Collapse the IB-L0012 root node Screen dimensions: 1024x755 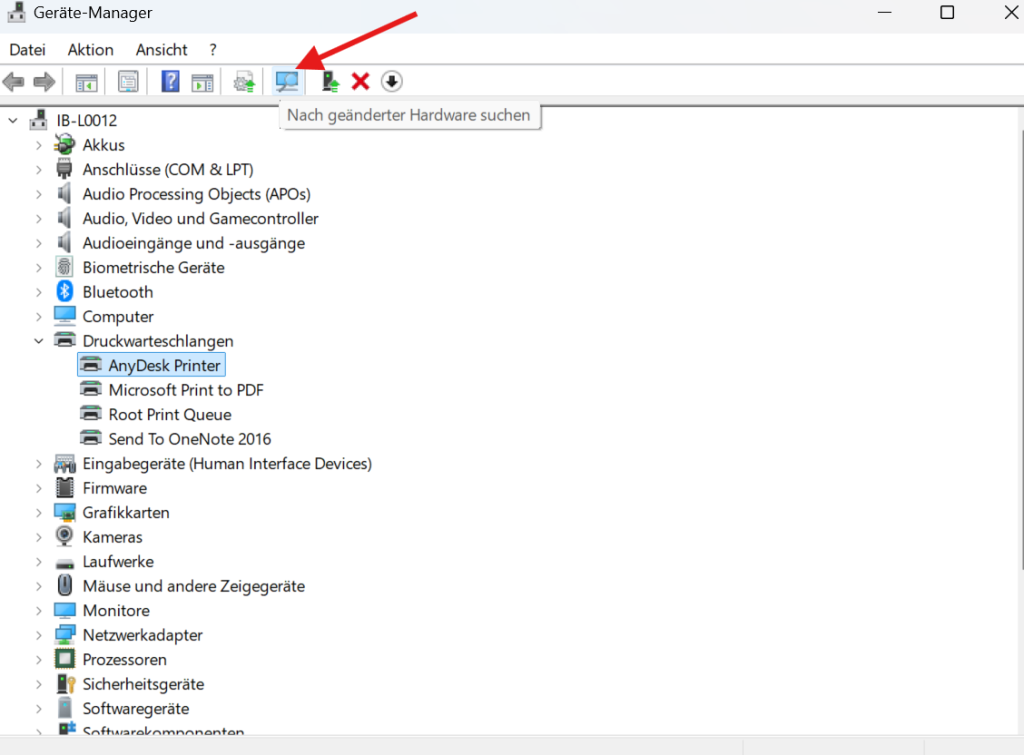coord(12,121)
